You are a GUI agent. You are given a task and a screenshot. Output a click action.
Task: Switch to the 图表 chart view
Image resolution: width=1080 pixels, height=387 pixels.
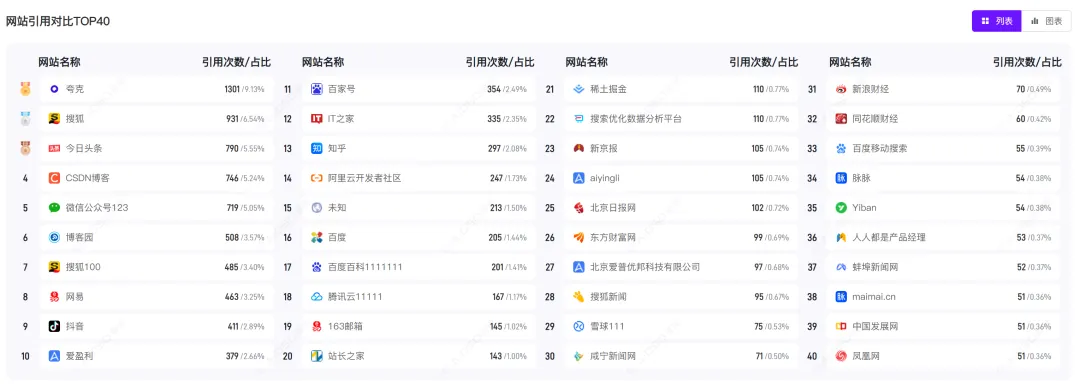[x=1046, y=21]
